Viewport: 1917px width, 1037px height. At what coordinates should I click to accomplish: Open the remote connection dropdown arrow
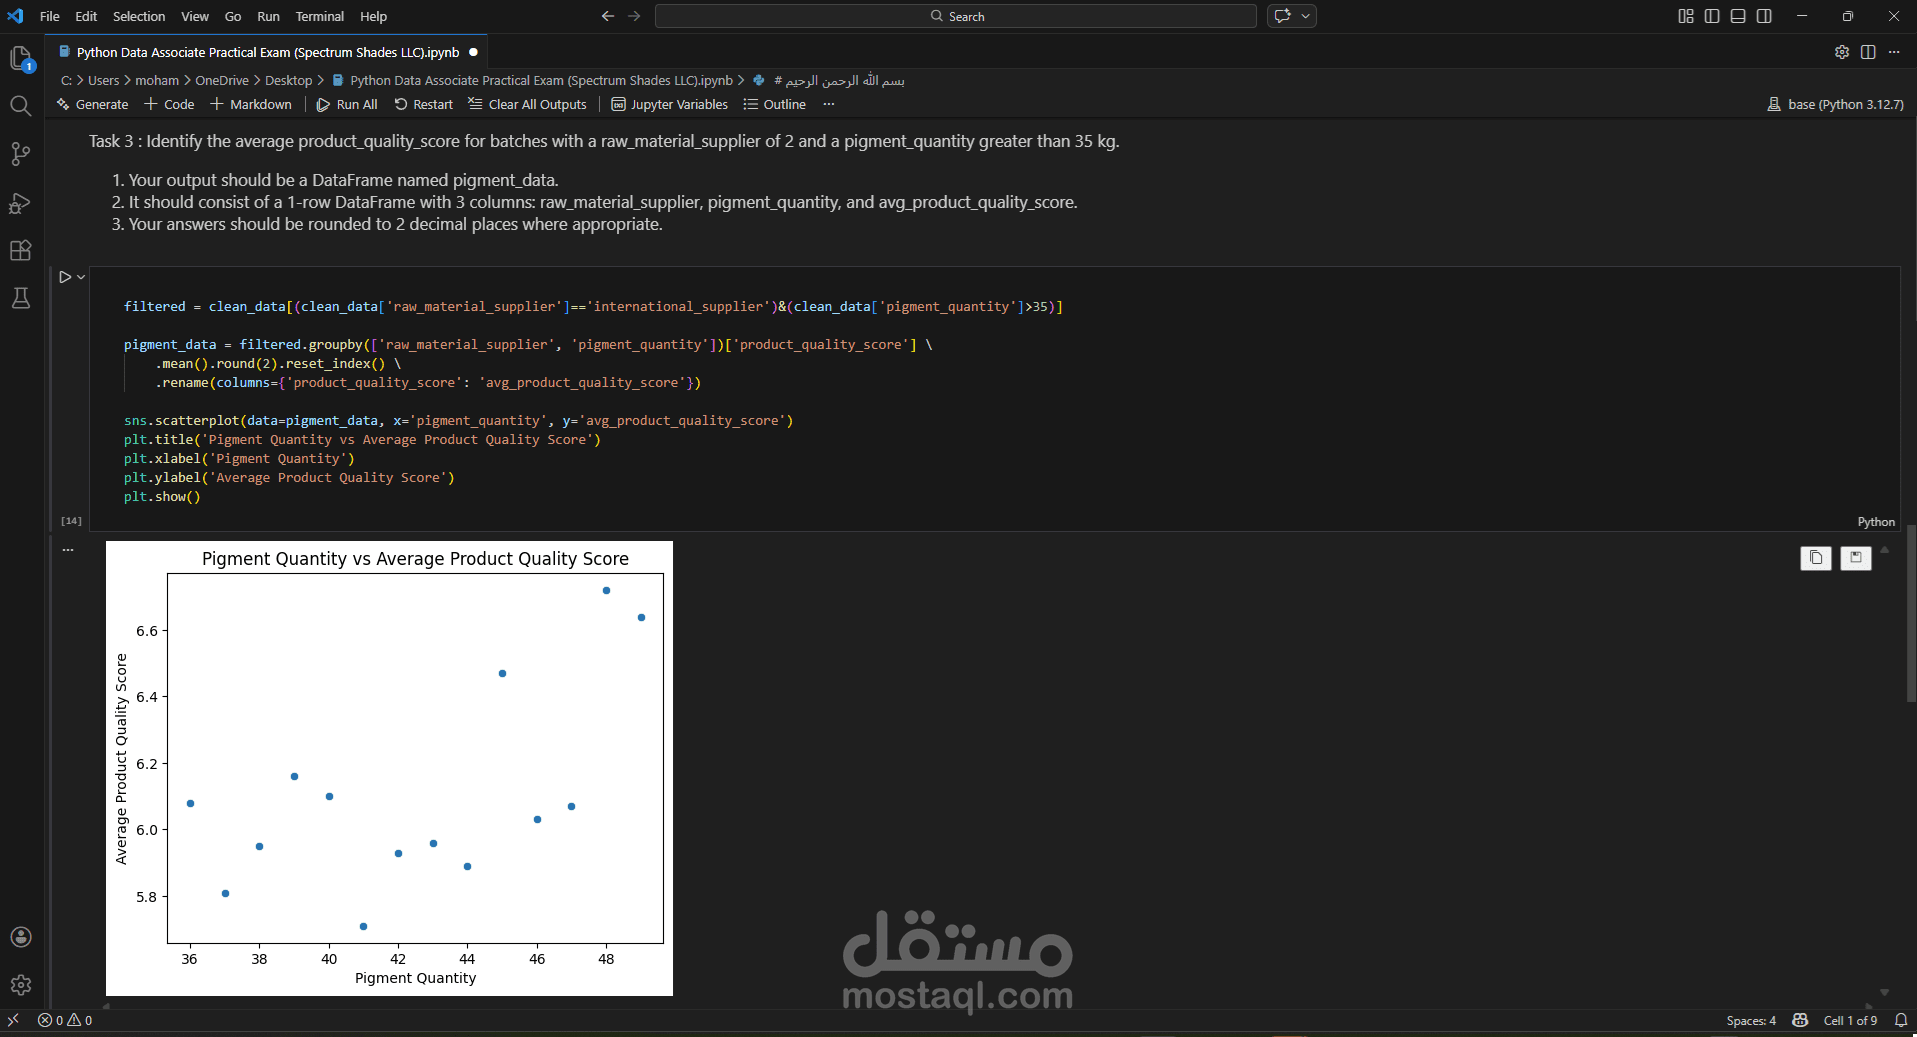(x=1305, y=16)
